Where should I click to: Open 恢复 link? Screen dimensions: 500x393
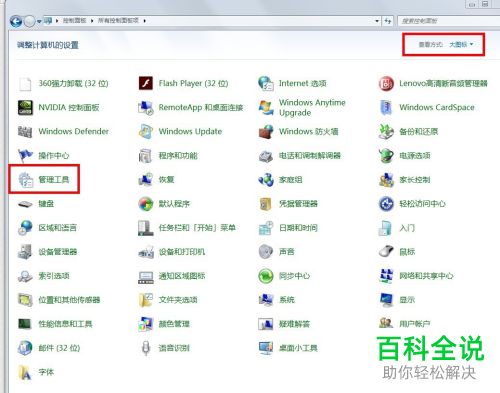166,180
